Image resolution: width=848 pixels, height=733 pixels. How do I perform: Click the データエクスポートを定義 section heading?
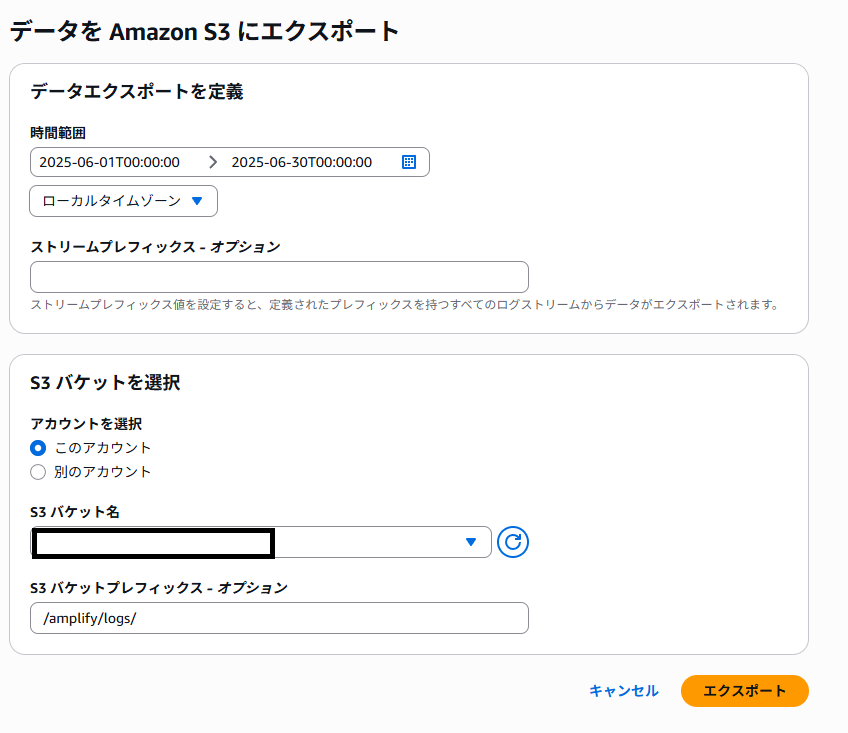137,92
